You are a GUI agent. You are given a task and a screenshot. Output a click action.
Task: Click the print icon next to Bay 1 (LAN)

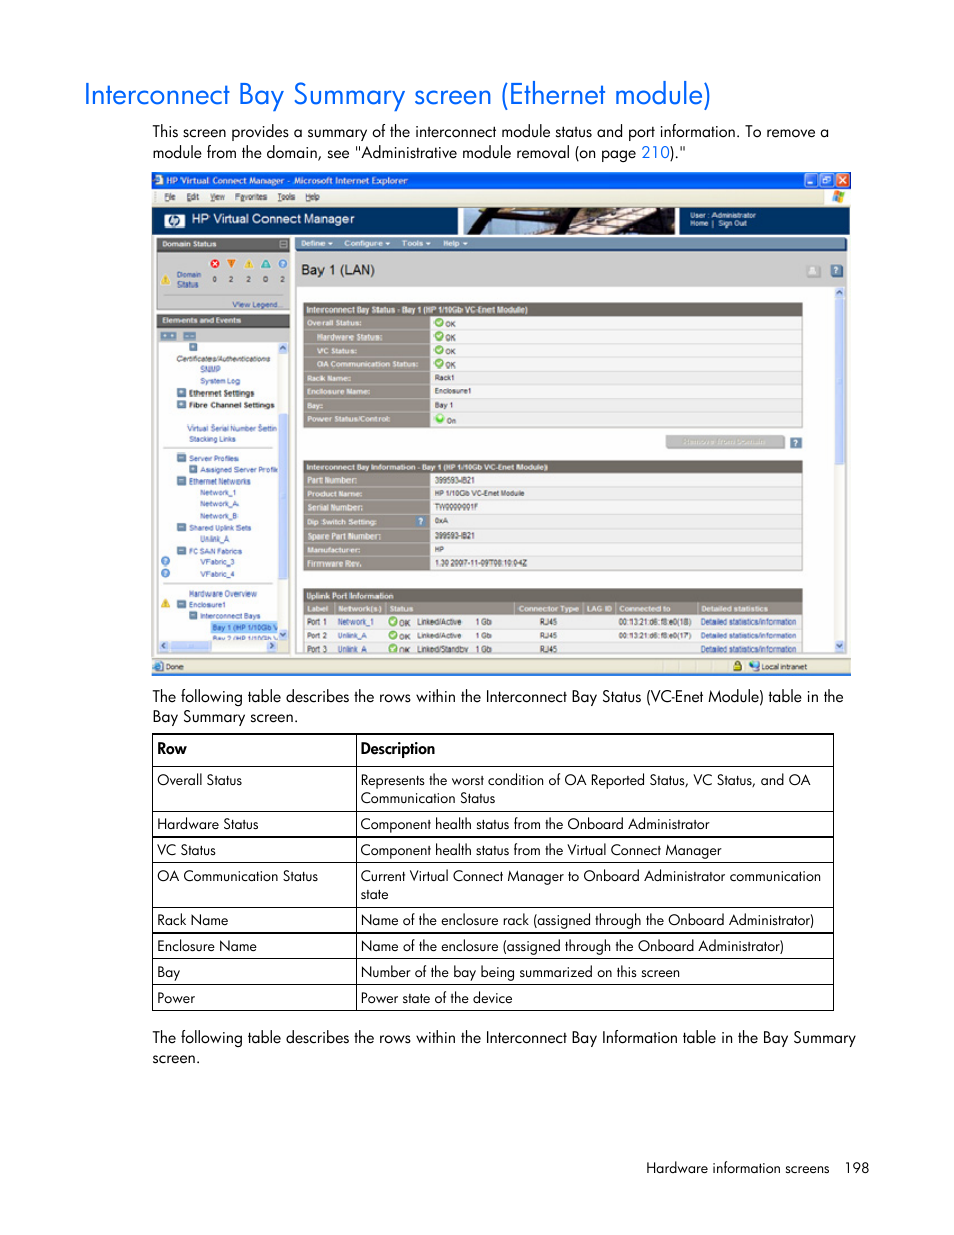pos(813,271)
